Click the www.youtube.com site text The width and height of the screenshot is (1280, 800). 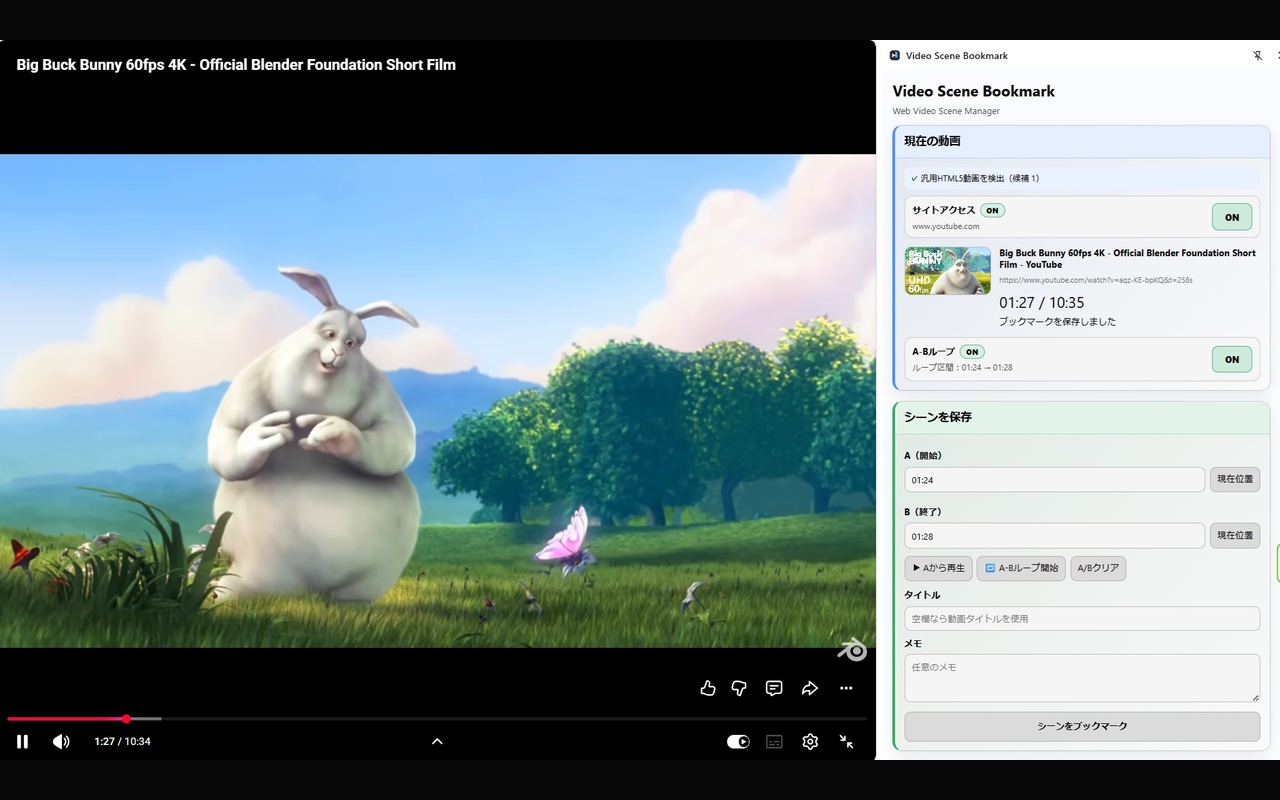pyautogui.click(x=945, y=226)
